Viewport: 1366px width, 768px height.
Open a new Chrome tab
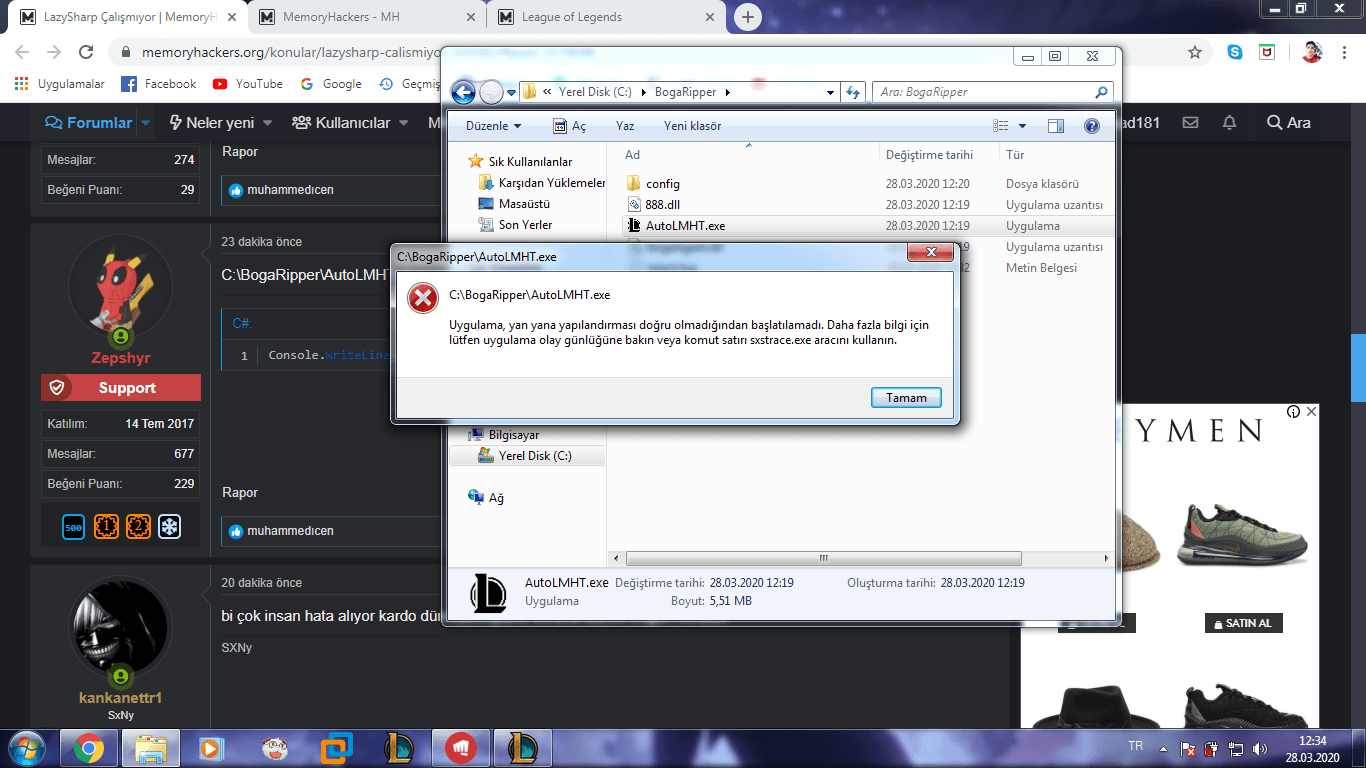pos(747,17)
